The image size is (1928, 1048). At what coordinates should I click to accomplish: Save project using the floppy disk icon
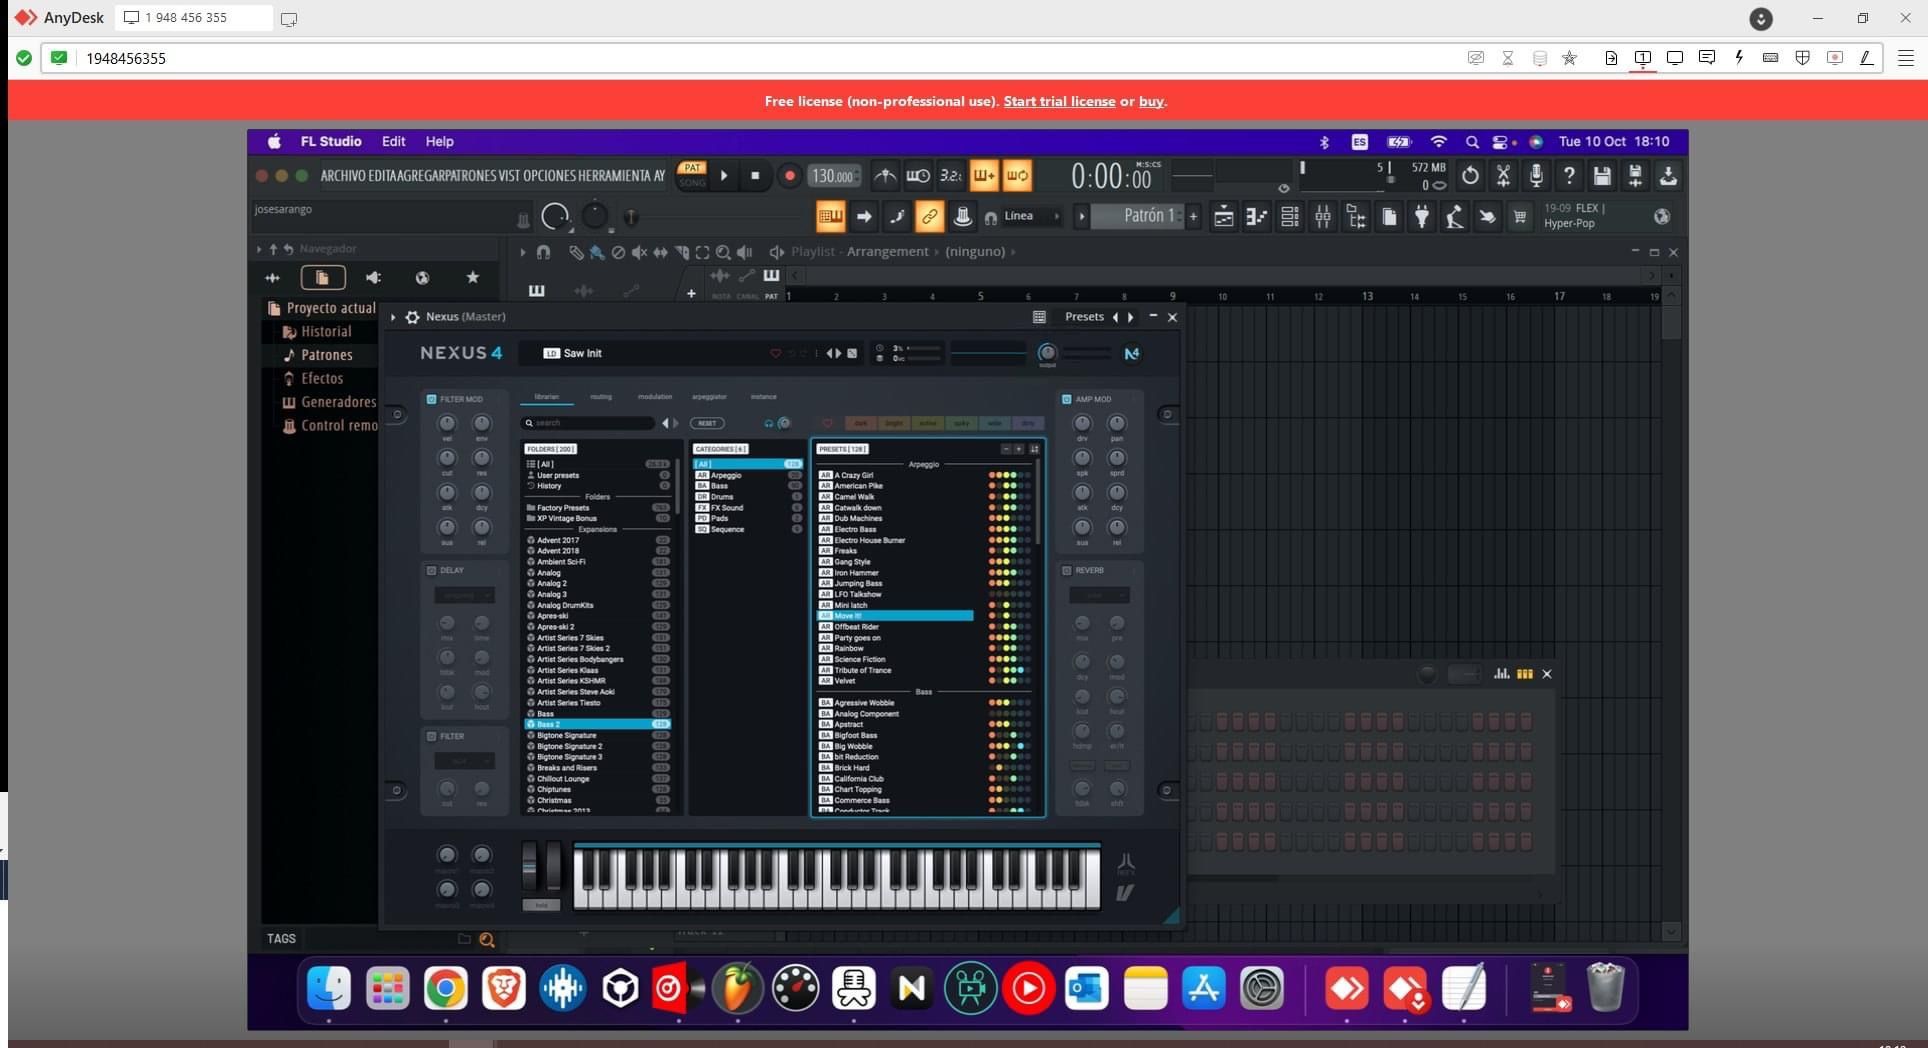pyautogui.click(x=1602, y=176)
